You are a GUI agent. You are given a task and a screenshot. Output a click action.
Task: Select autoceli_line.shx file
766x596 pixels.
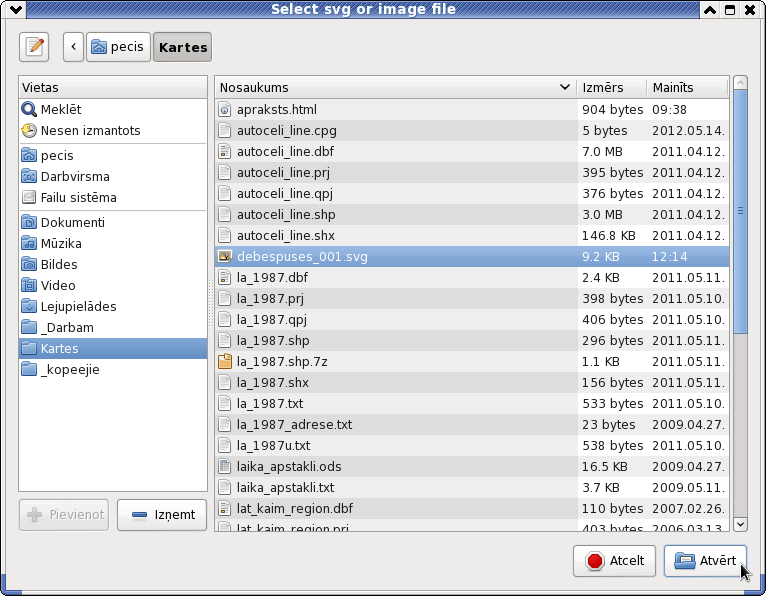pos(472,235)
